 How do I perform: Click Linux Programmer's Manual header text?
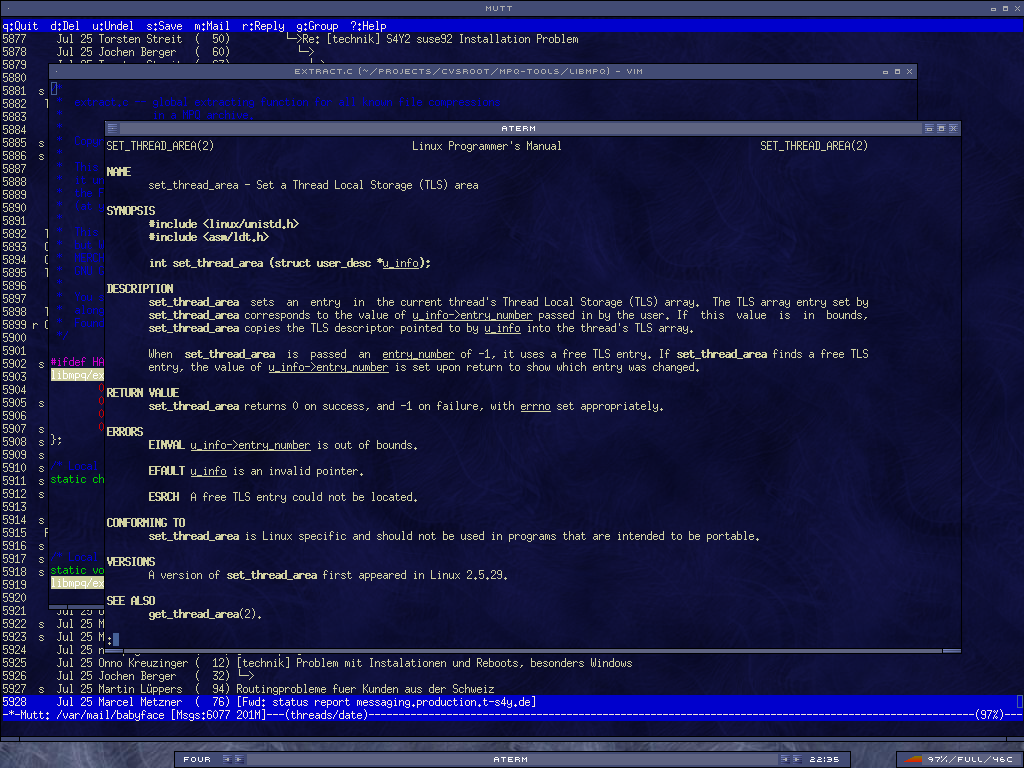point(487,146)
